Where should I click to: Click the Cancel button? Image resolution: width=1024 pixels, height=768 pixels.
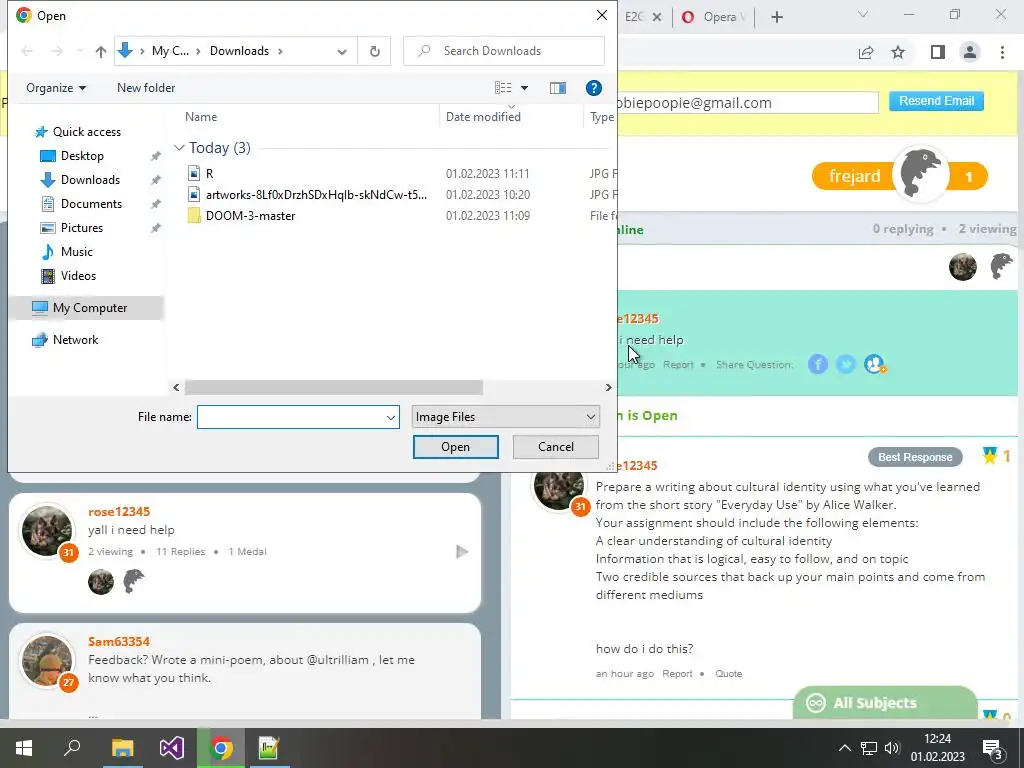click(556, 447)
